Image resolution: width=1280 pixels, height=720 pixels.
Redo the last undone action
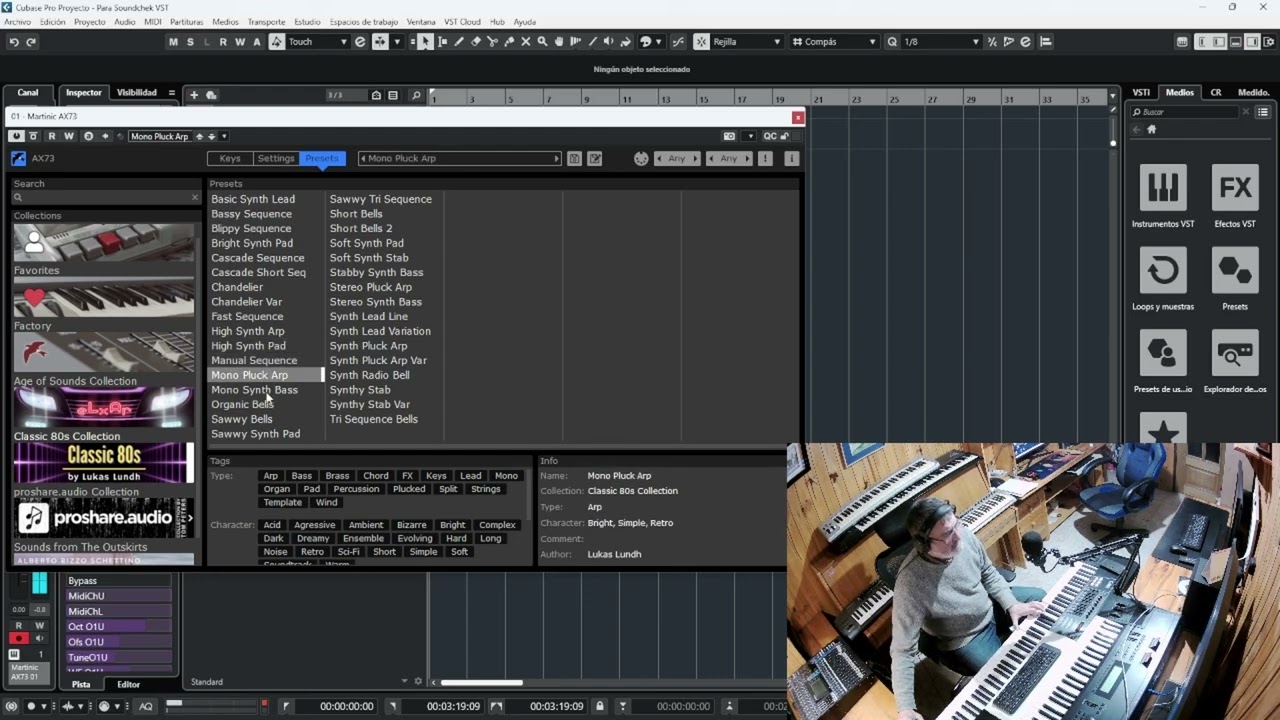31,42
